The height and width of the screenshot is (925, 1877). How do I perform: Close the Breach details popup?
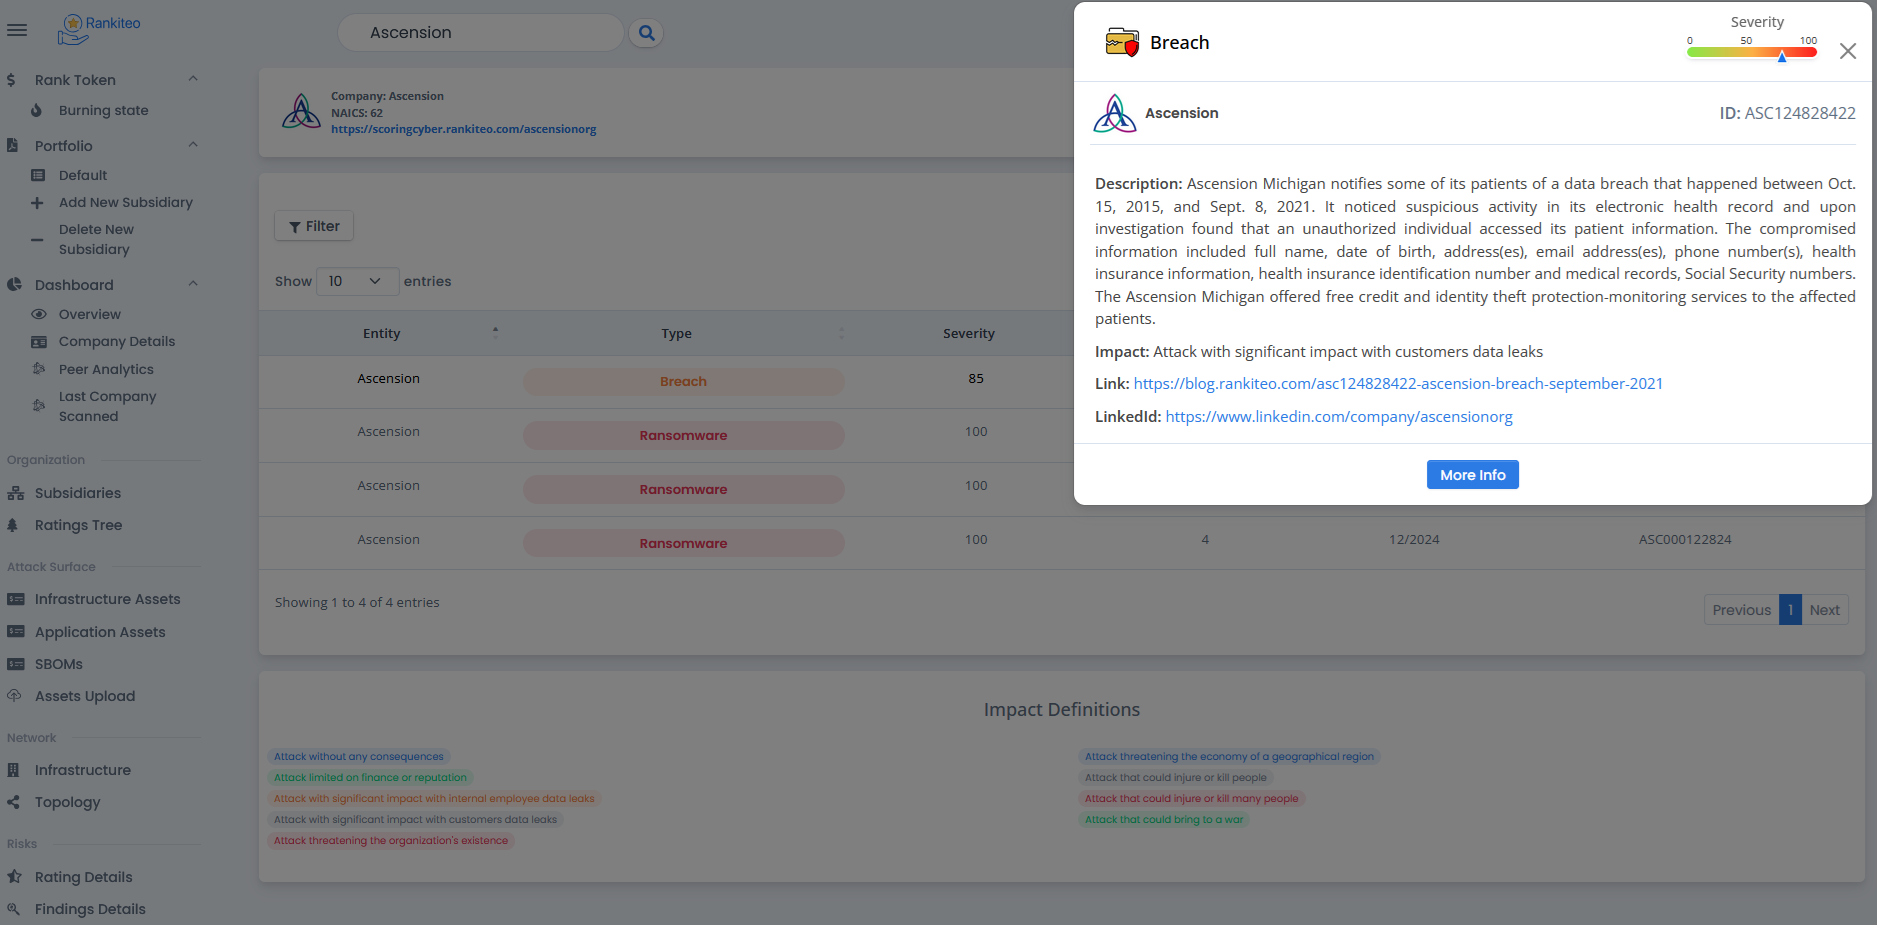tap(1847, 51)
